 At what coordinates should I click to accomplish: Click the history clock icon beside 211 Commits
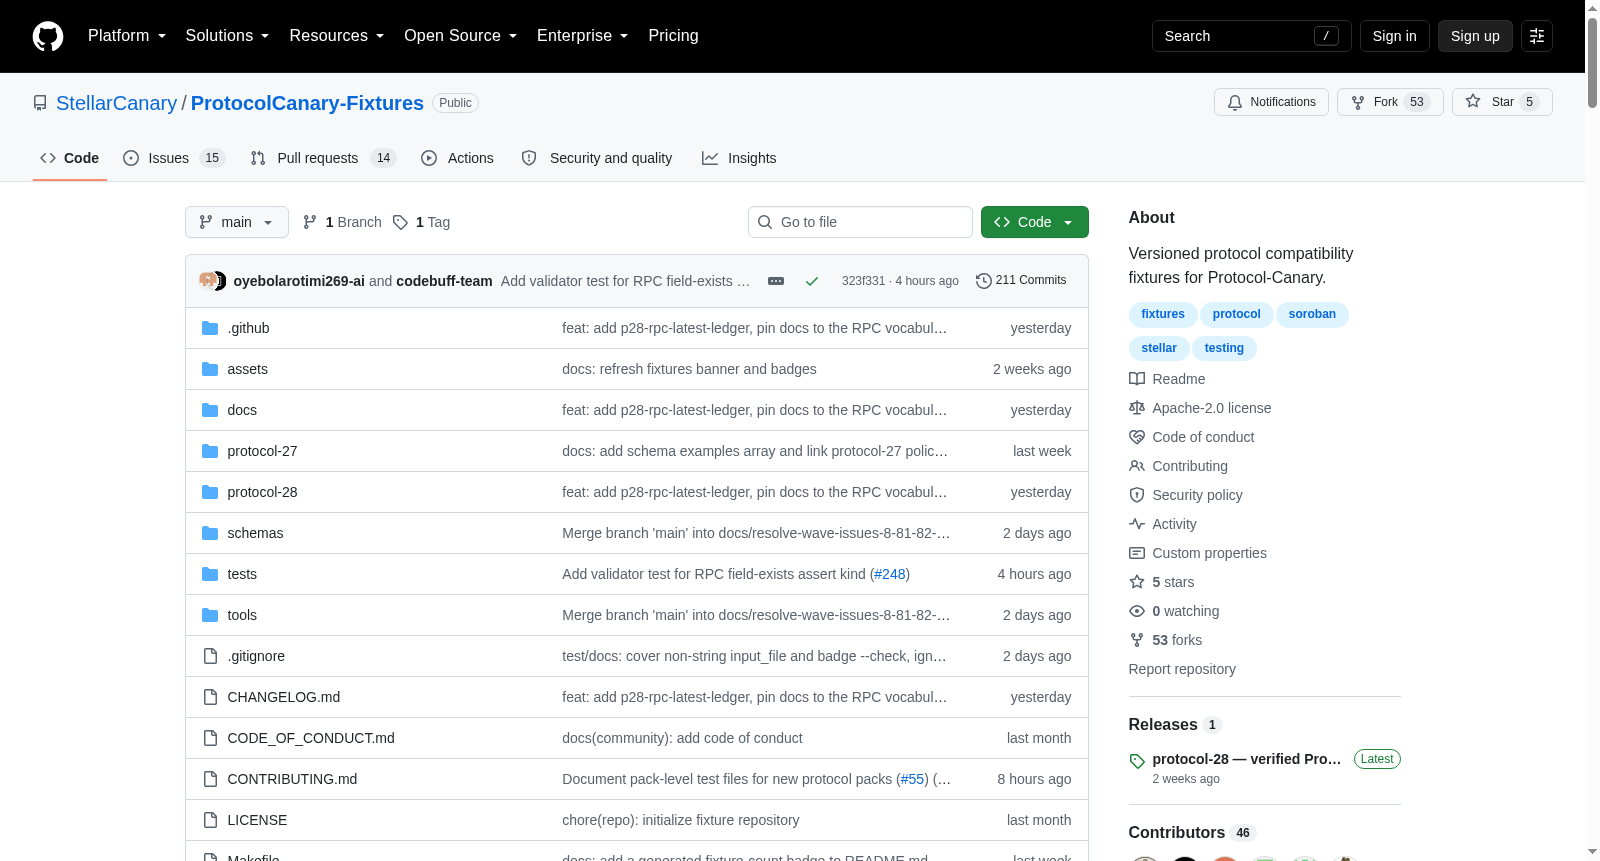coord(984,281)
